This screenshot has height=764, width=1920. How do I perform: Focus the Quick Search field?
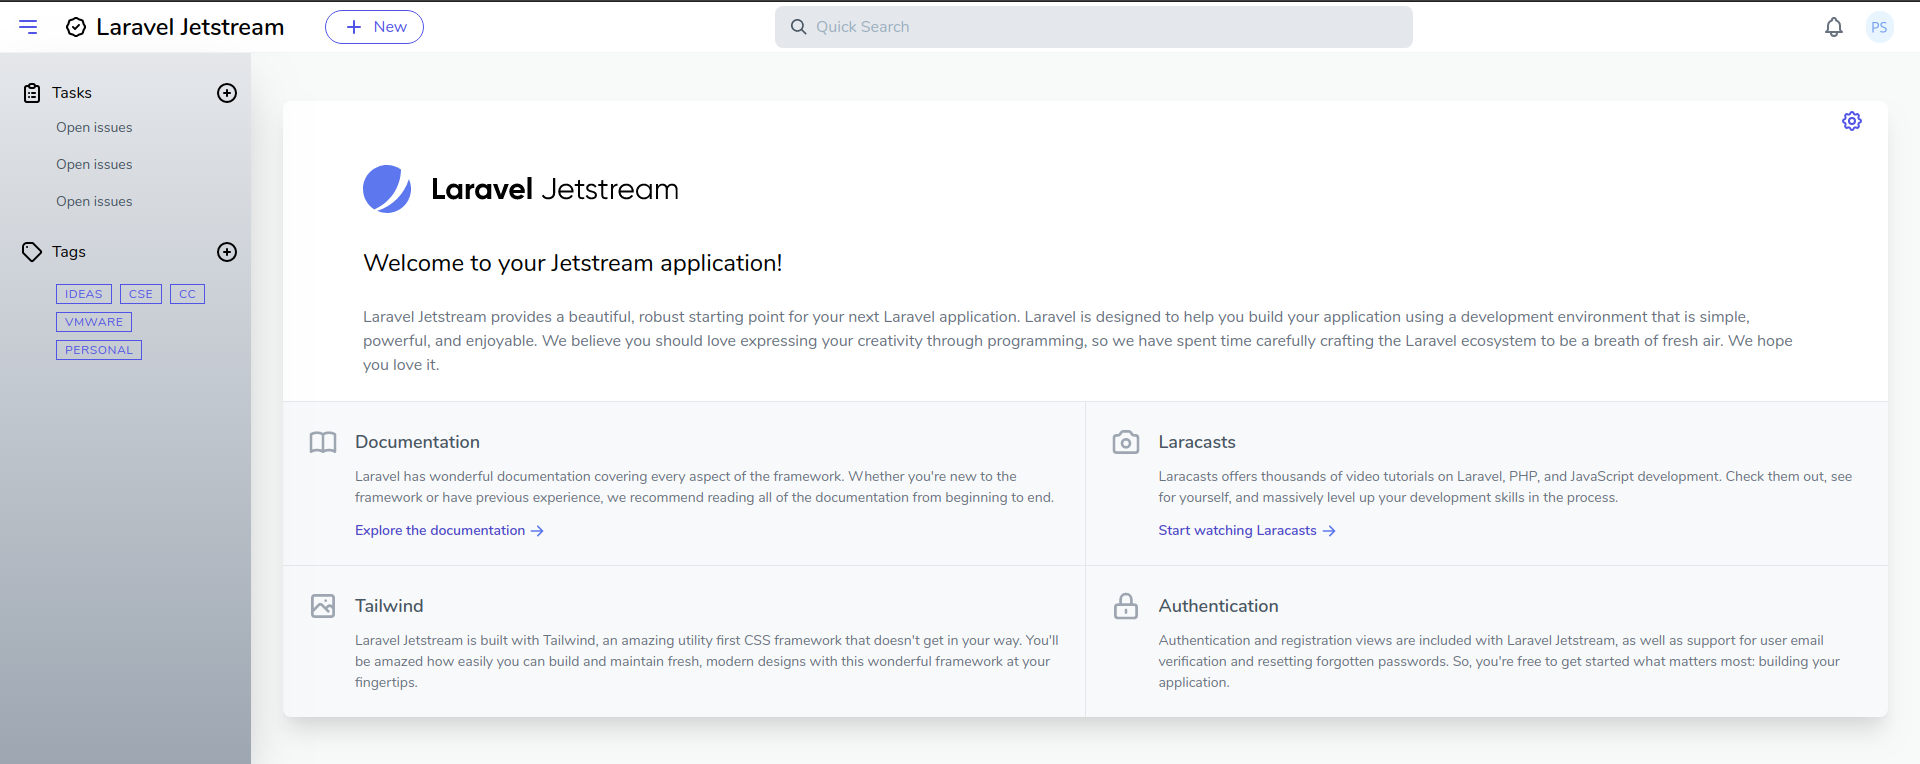point(1093,27)
